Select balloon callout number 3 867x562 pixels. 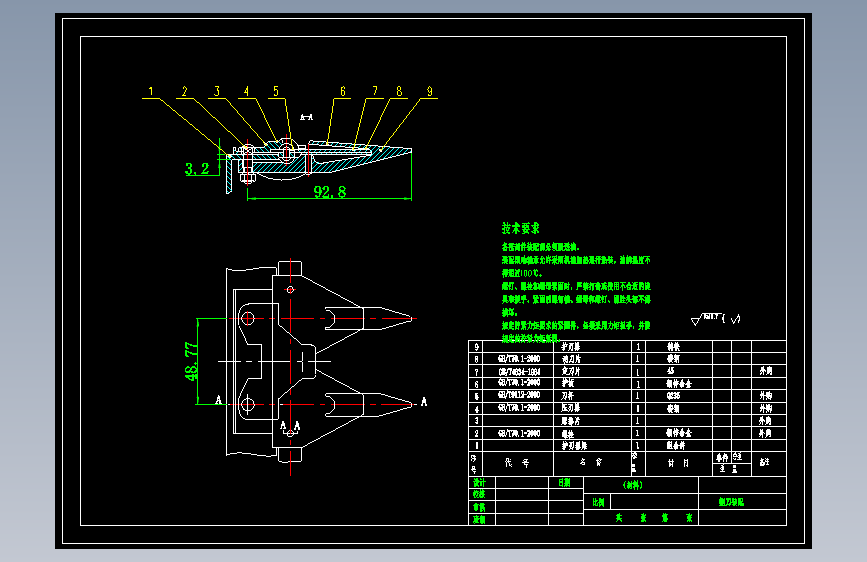(217, 91)
